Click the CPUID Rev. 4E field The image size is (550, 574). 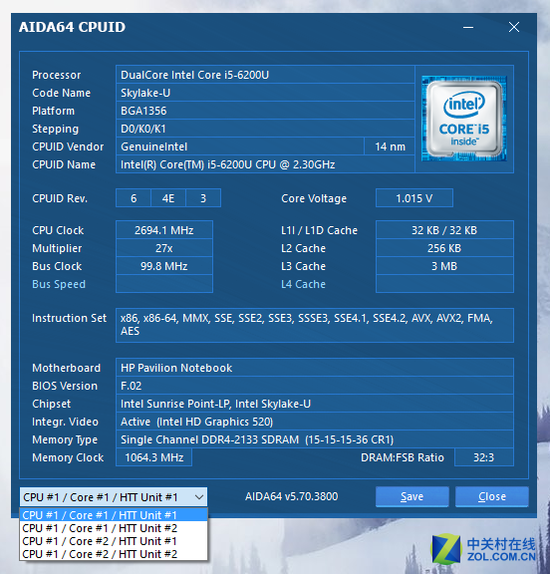[x=168, y=198]
